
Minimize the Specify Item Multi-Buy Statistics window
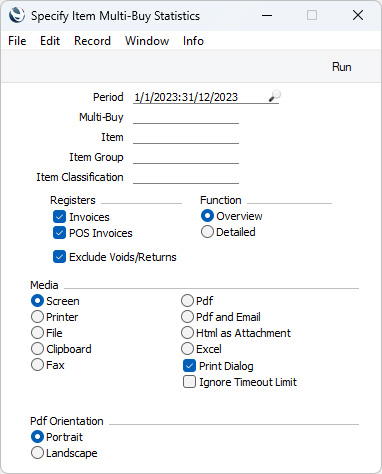267,15
